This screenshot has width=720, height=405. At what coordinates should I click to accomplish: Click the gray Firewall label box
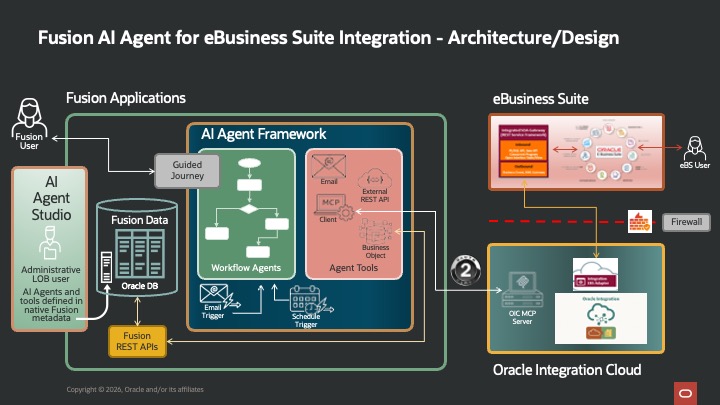(686, 222)
